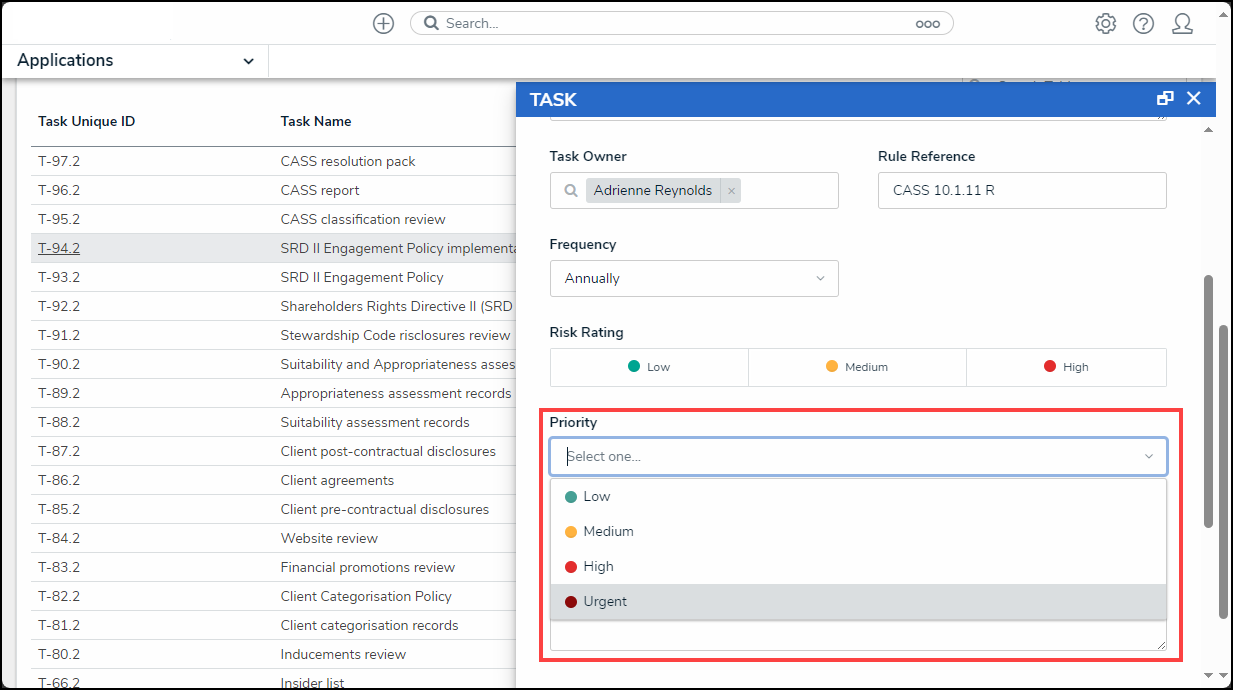Open the user profile icon

(1182, 24)
